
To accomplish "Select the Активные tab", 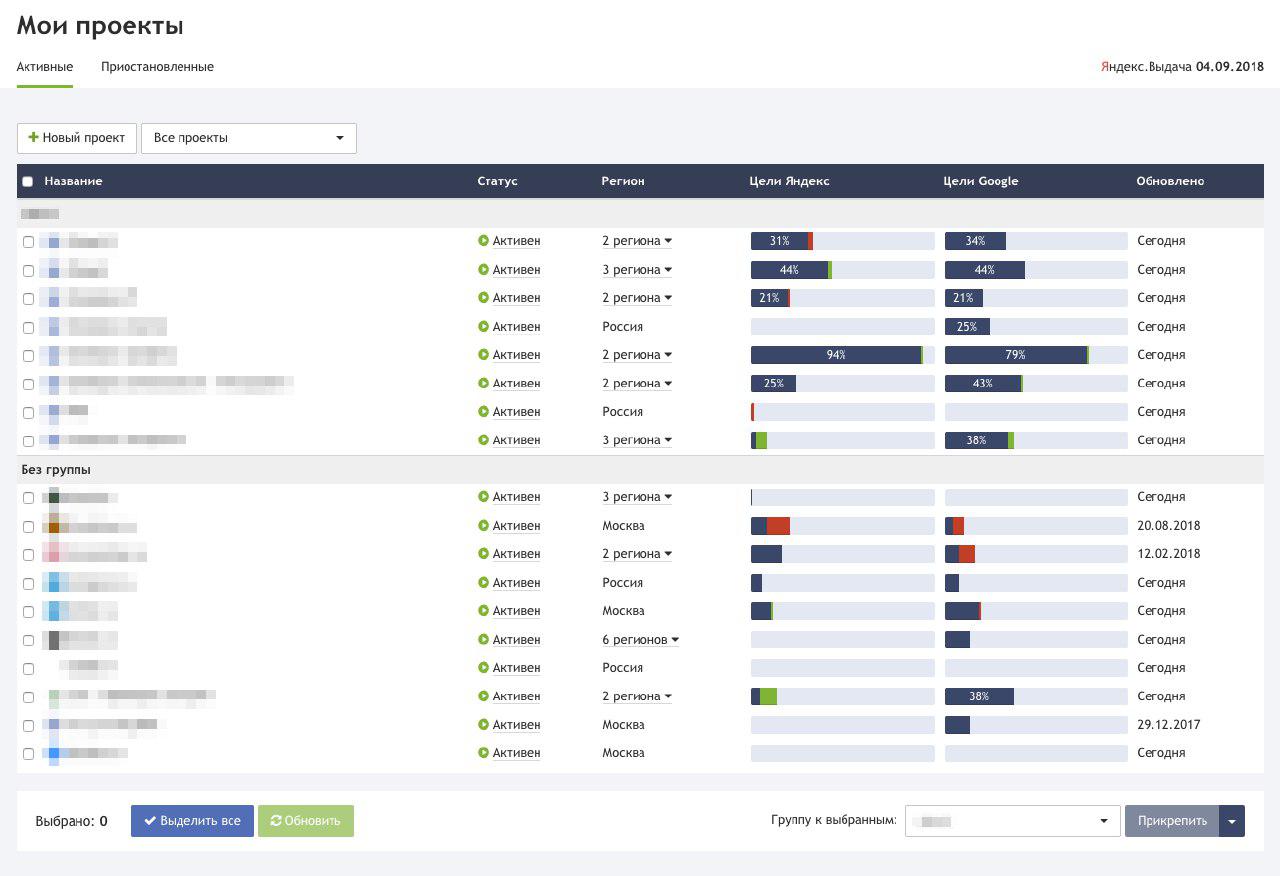I will 45,67.
